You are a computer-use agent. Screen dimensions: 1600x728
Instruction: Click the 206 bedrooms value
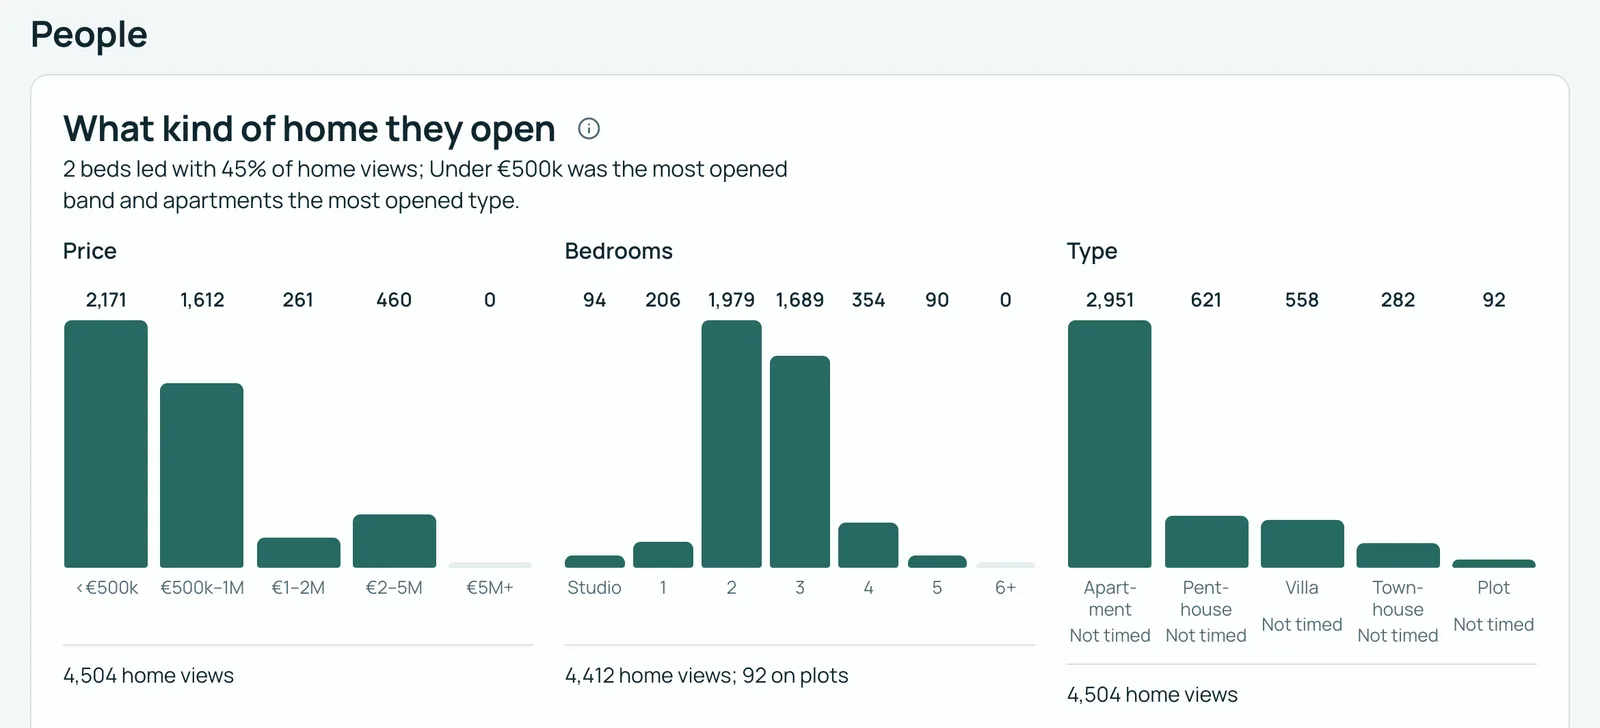point(663,300)
